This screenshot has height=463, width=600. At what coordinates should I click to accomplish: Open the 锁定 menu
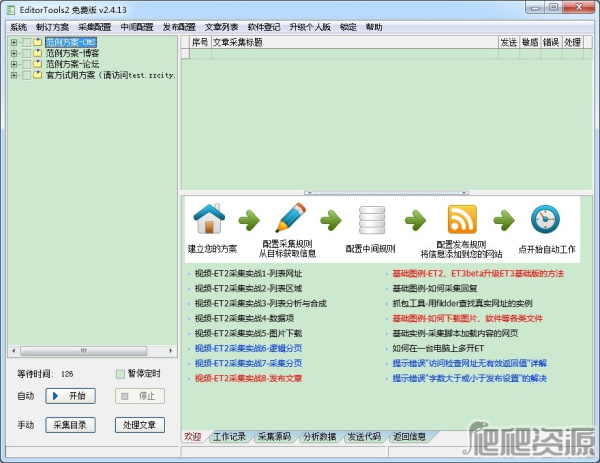(348, 27)
